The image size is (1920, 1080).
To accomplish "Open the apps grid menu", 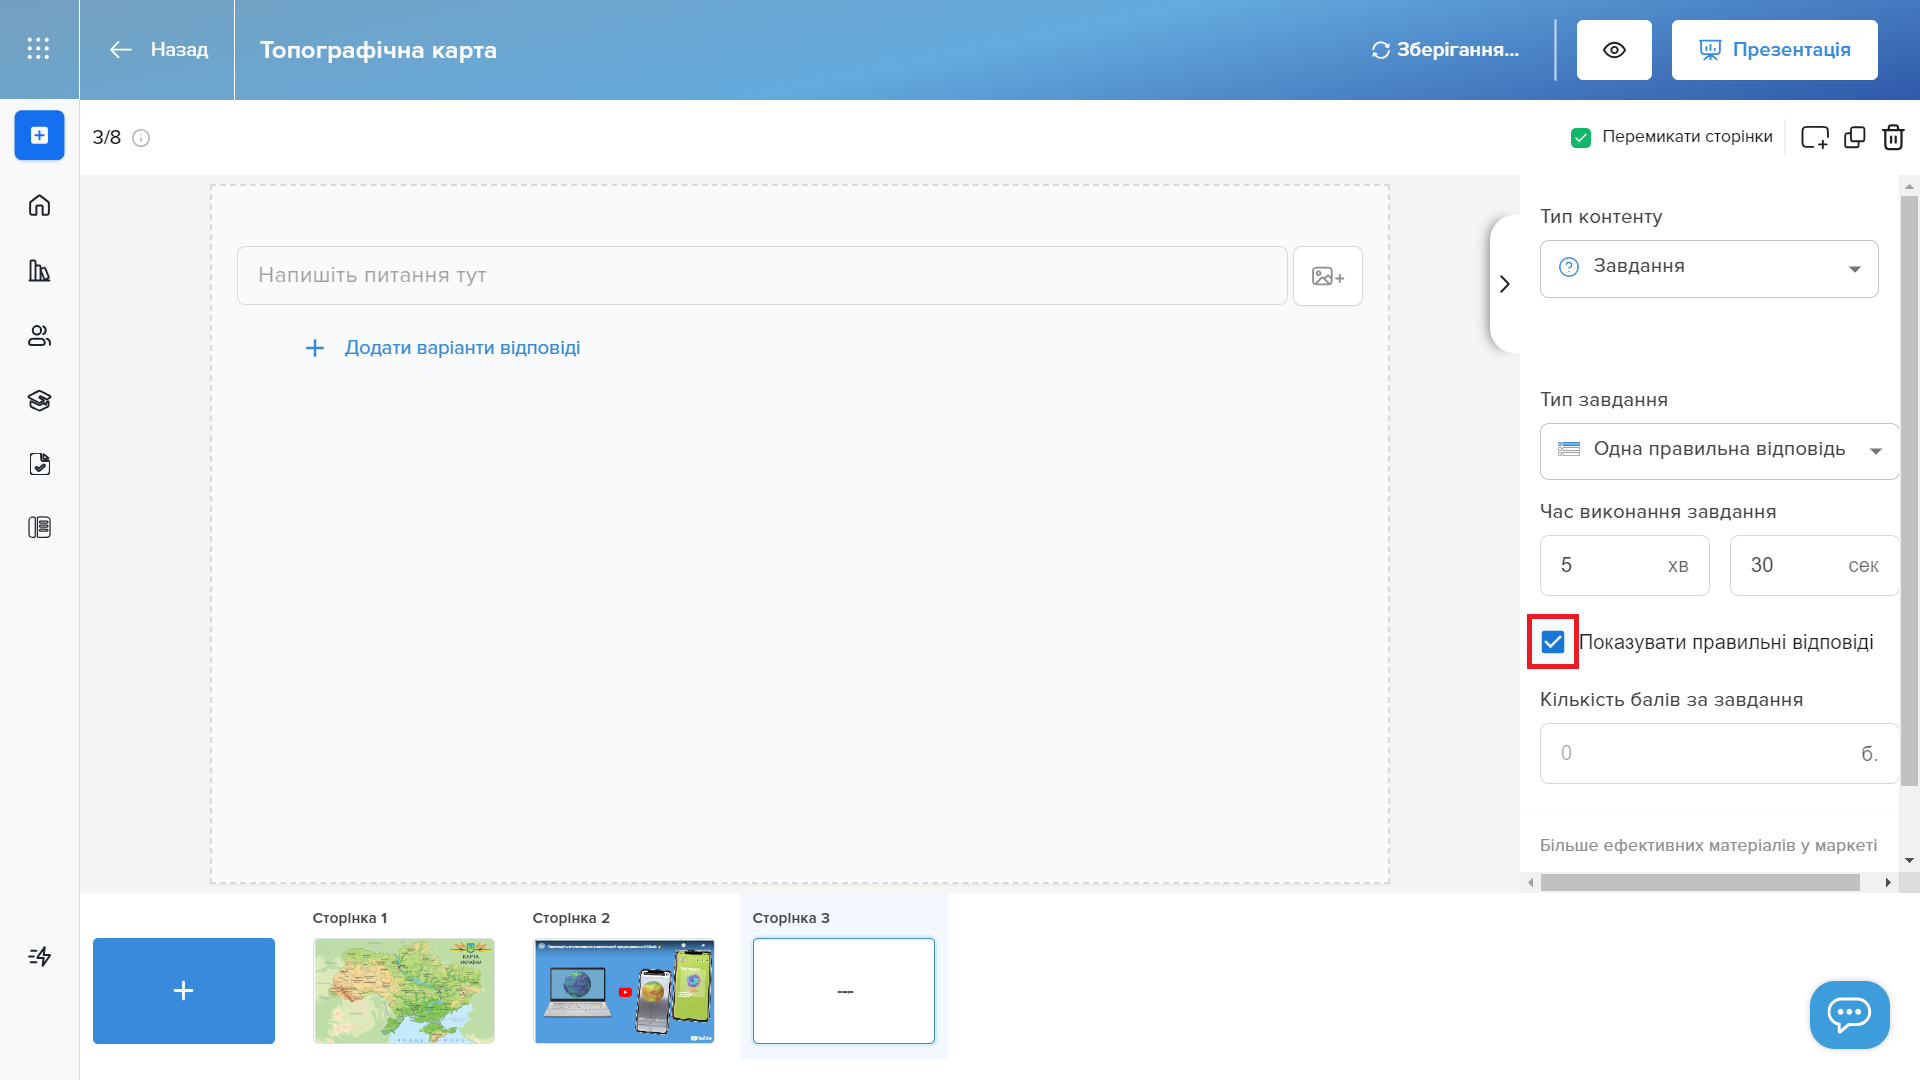I will coord(38,49).
